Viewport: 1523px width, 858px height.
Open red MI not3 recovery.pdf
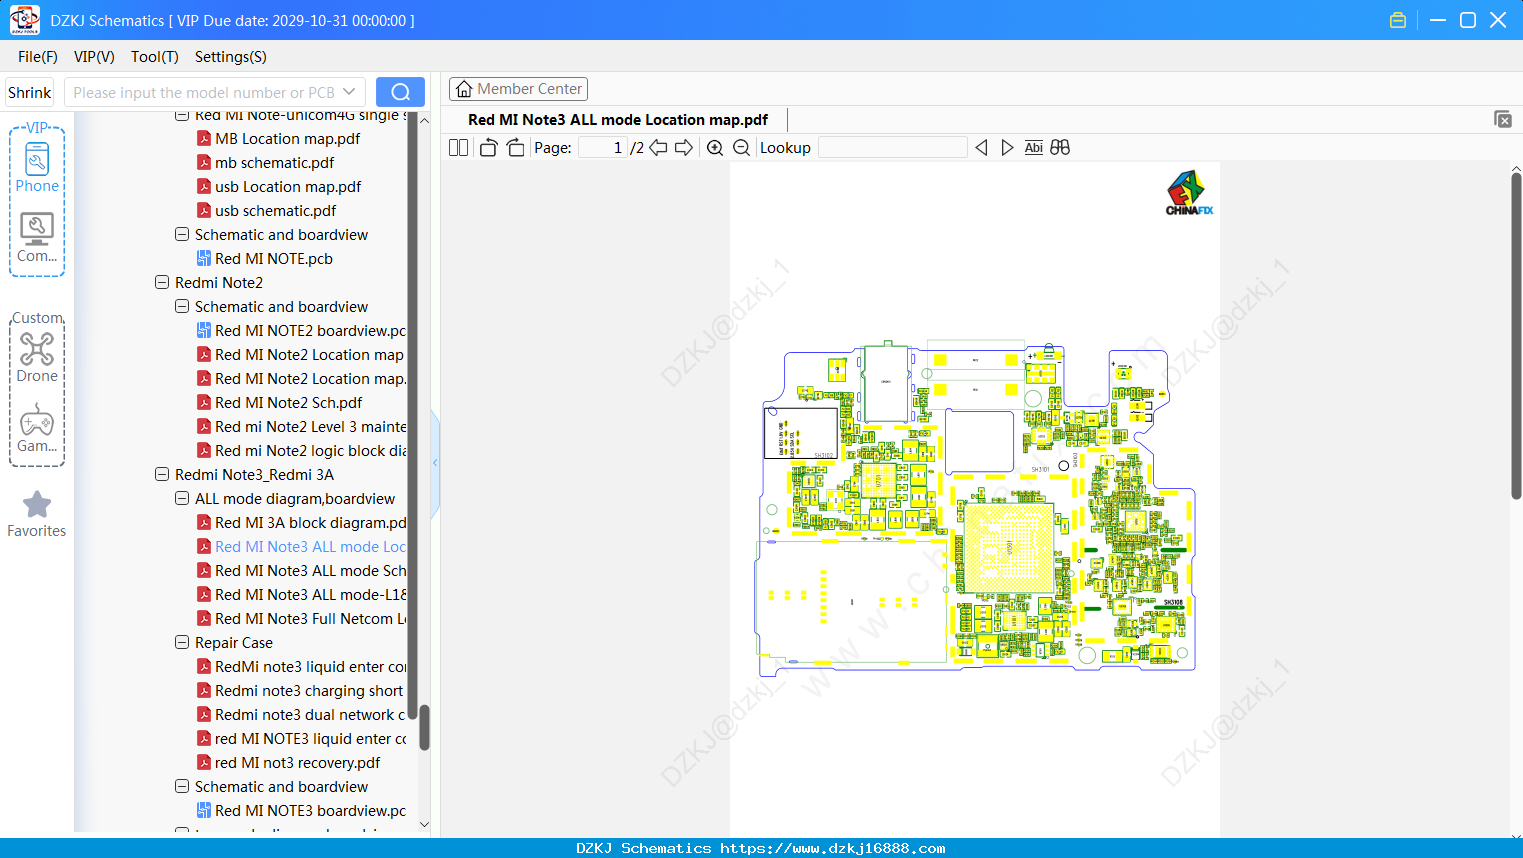point(289,763)
